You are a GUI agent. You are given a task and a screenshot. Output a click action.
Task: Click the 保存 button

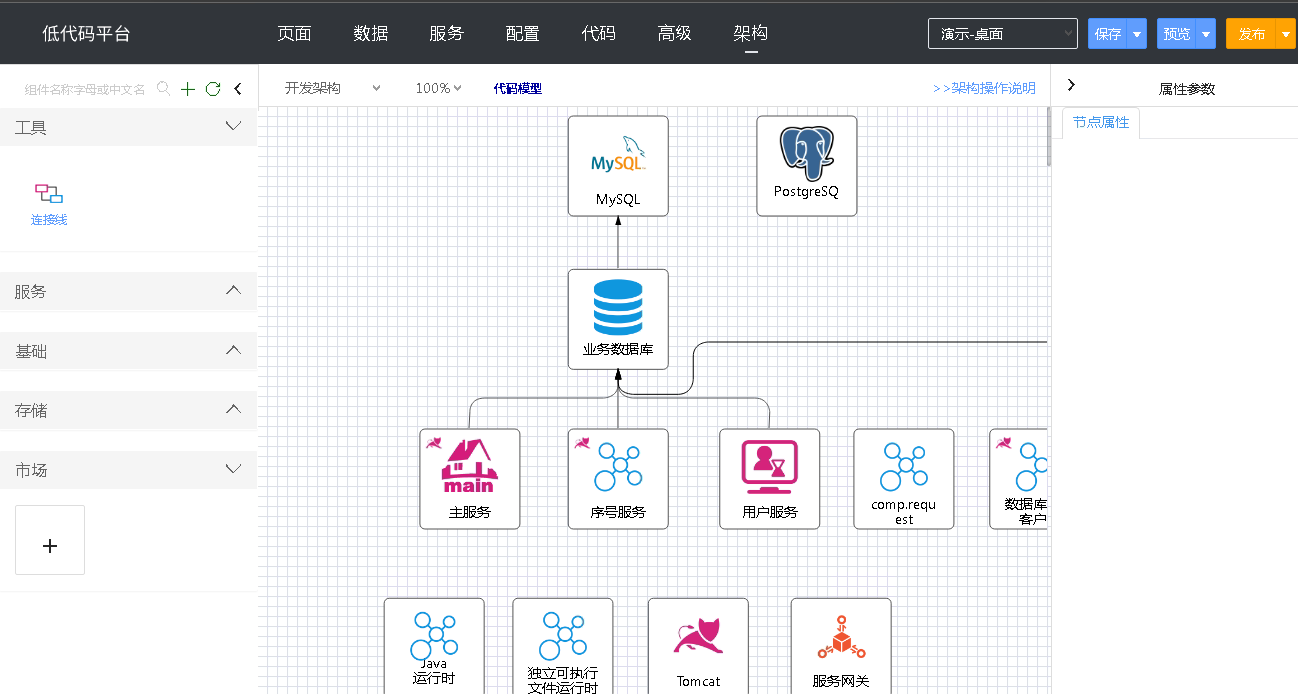click(1107, 34)
